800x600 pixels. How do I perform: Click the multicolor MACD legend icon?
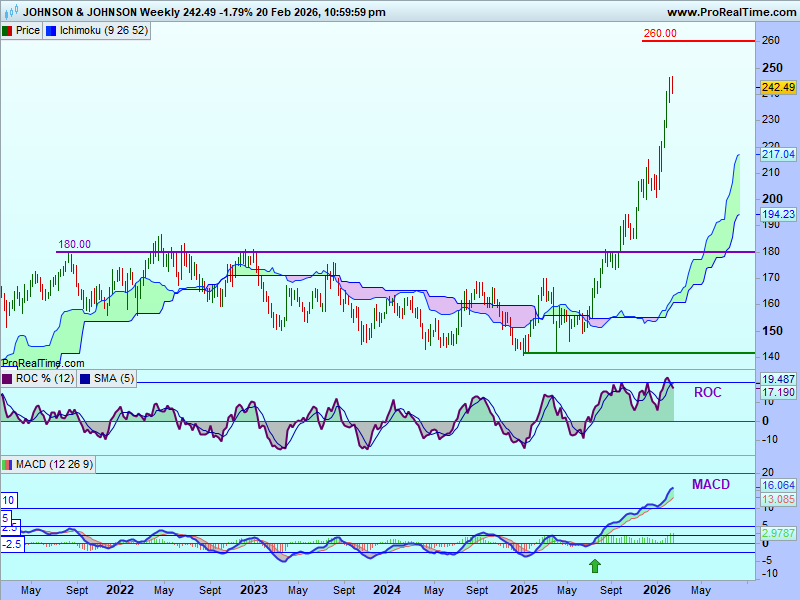click(x=7, y=464)
